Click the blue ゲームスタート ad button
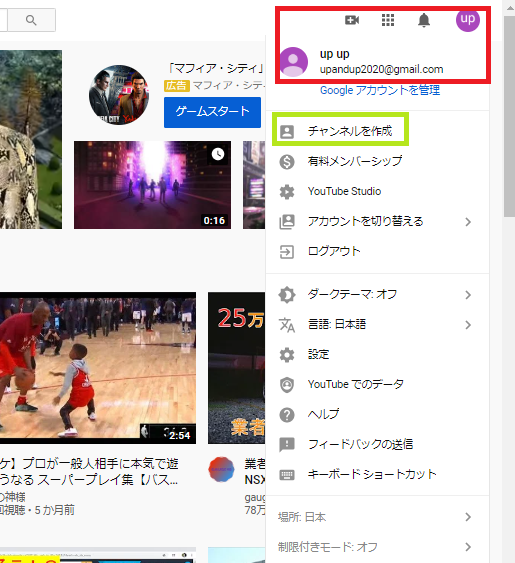This screenshot has height=563, width=515. click(212, 112)
